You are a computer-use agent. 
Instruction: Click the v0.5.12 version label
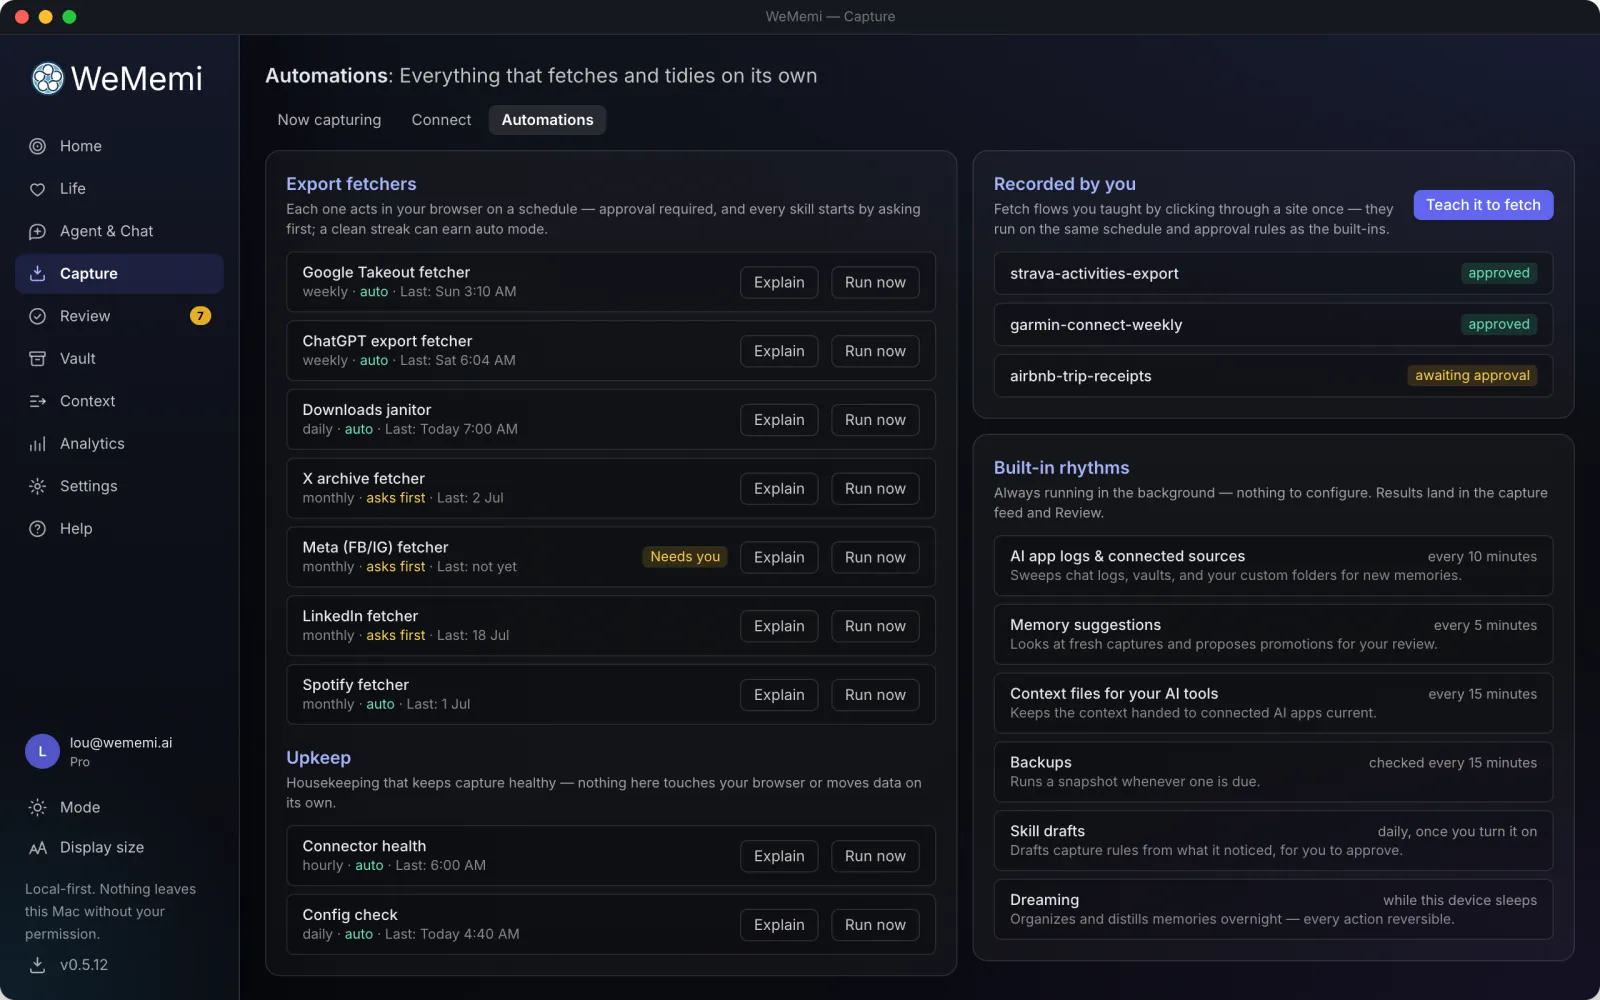pos(84,965)
